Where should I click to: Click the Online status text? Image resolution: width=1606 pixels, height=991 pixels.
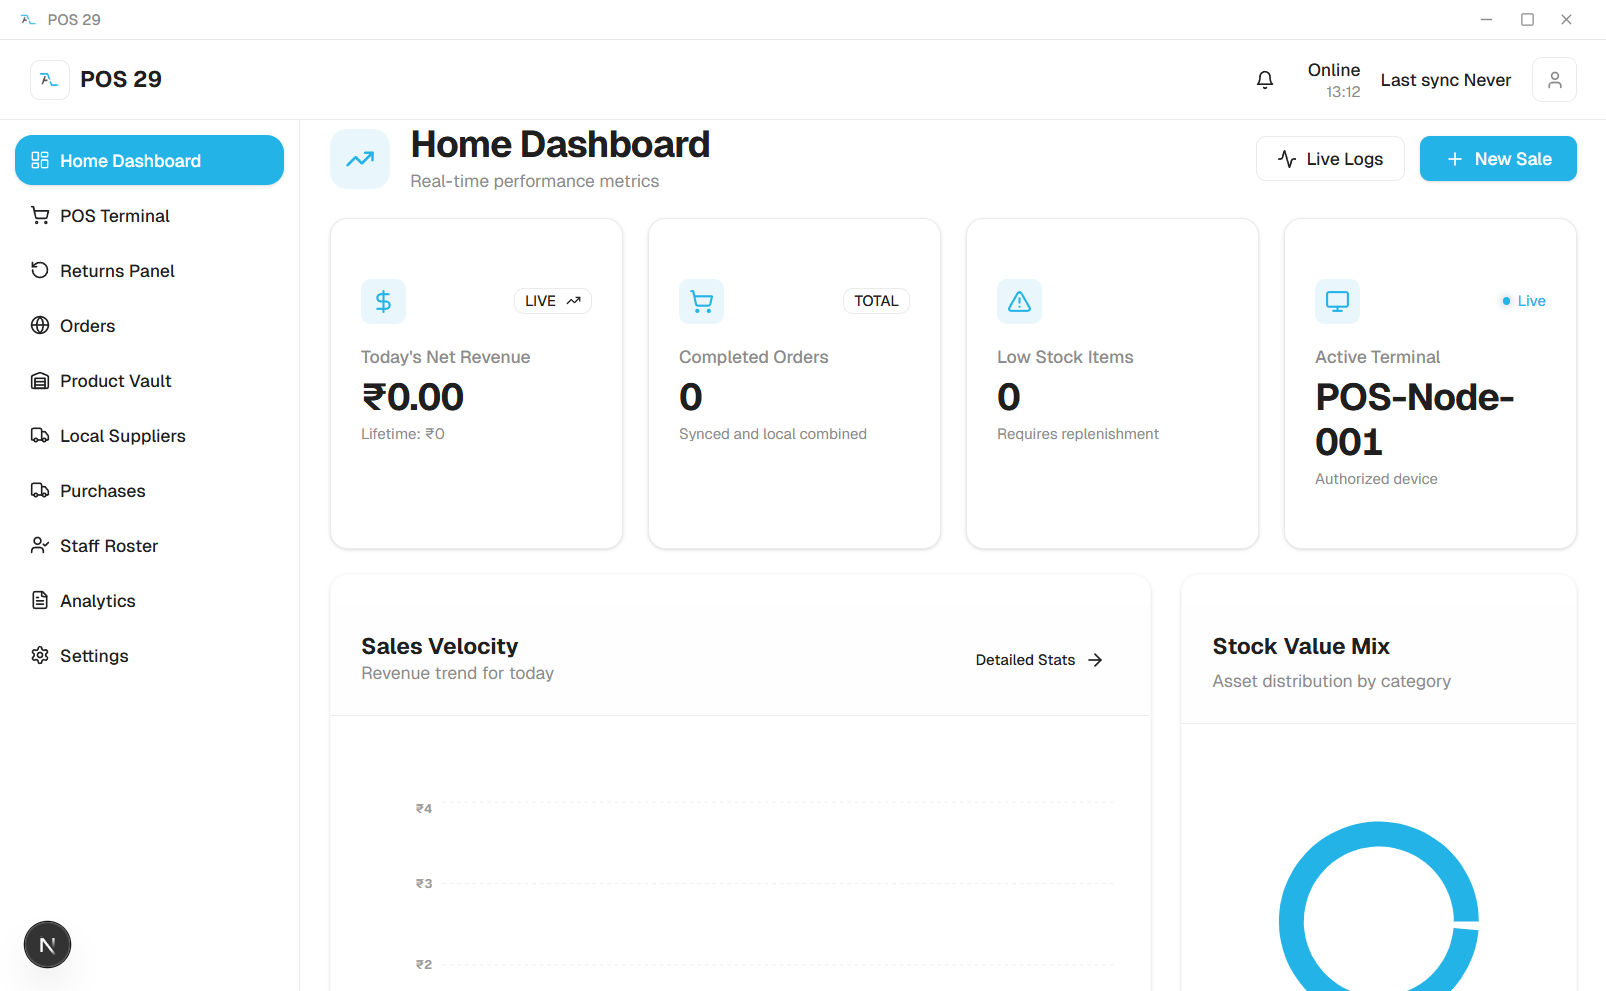pos(1334,70)
